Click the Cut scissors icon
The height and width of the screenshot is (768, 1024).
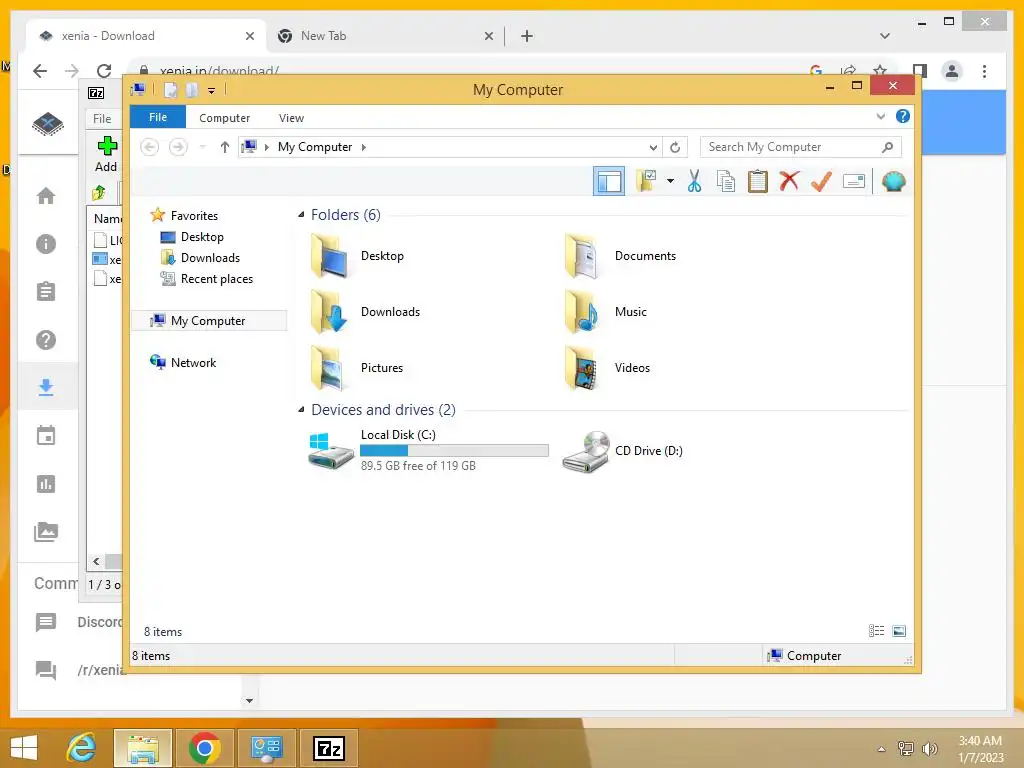click(x=694, y=181)
